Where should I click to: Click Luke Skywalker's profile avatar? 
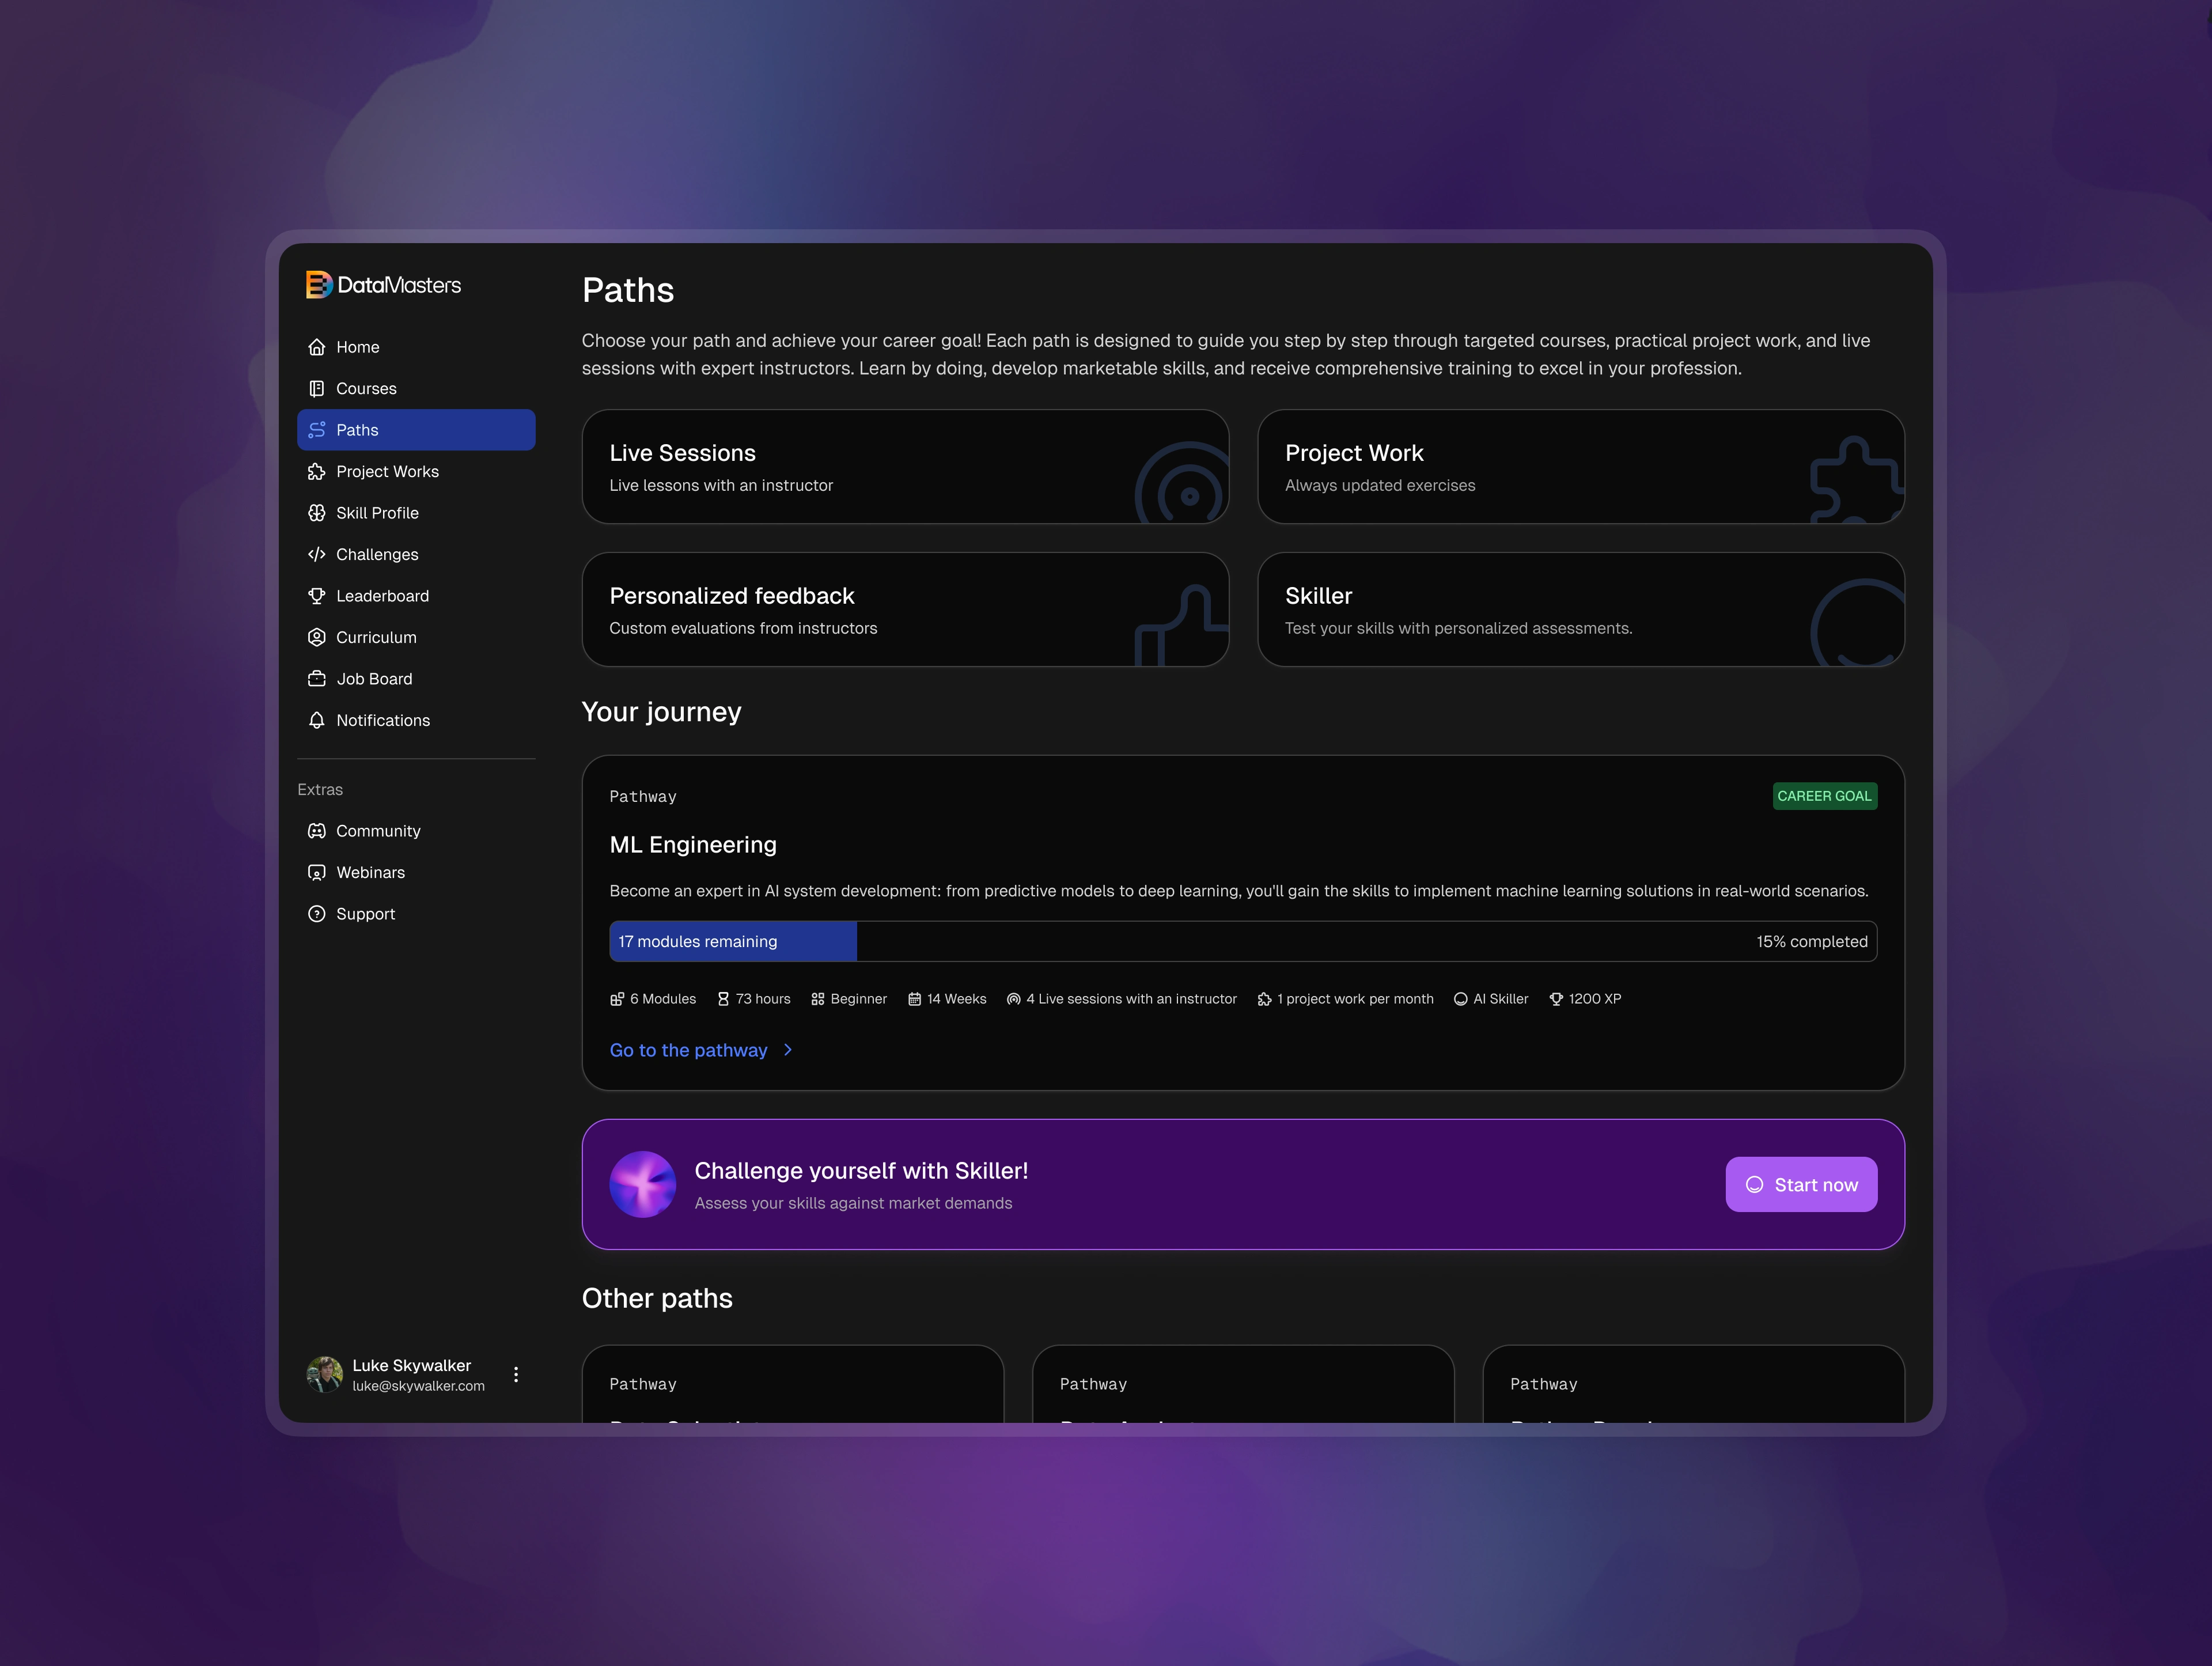click(324, 1374)
